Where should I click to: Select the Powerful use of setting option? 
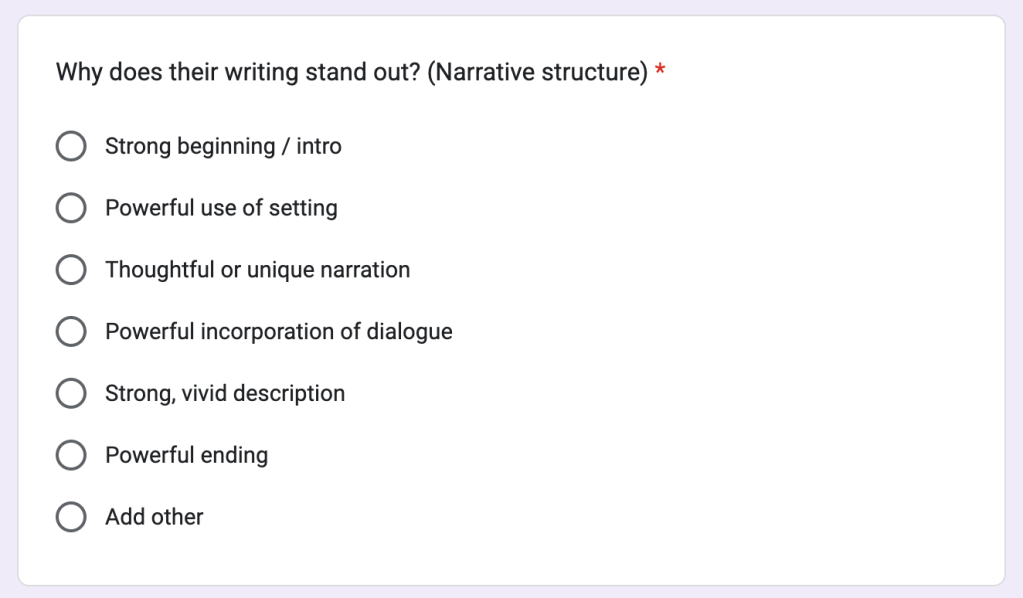point(70,208)
